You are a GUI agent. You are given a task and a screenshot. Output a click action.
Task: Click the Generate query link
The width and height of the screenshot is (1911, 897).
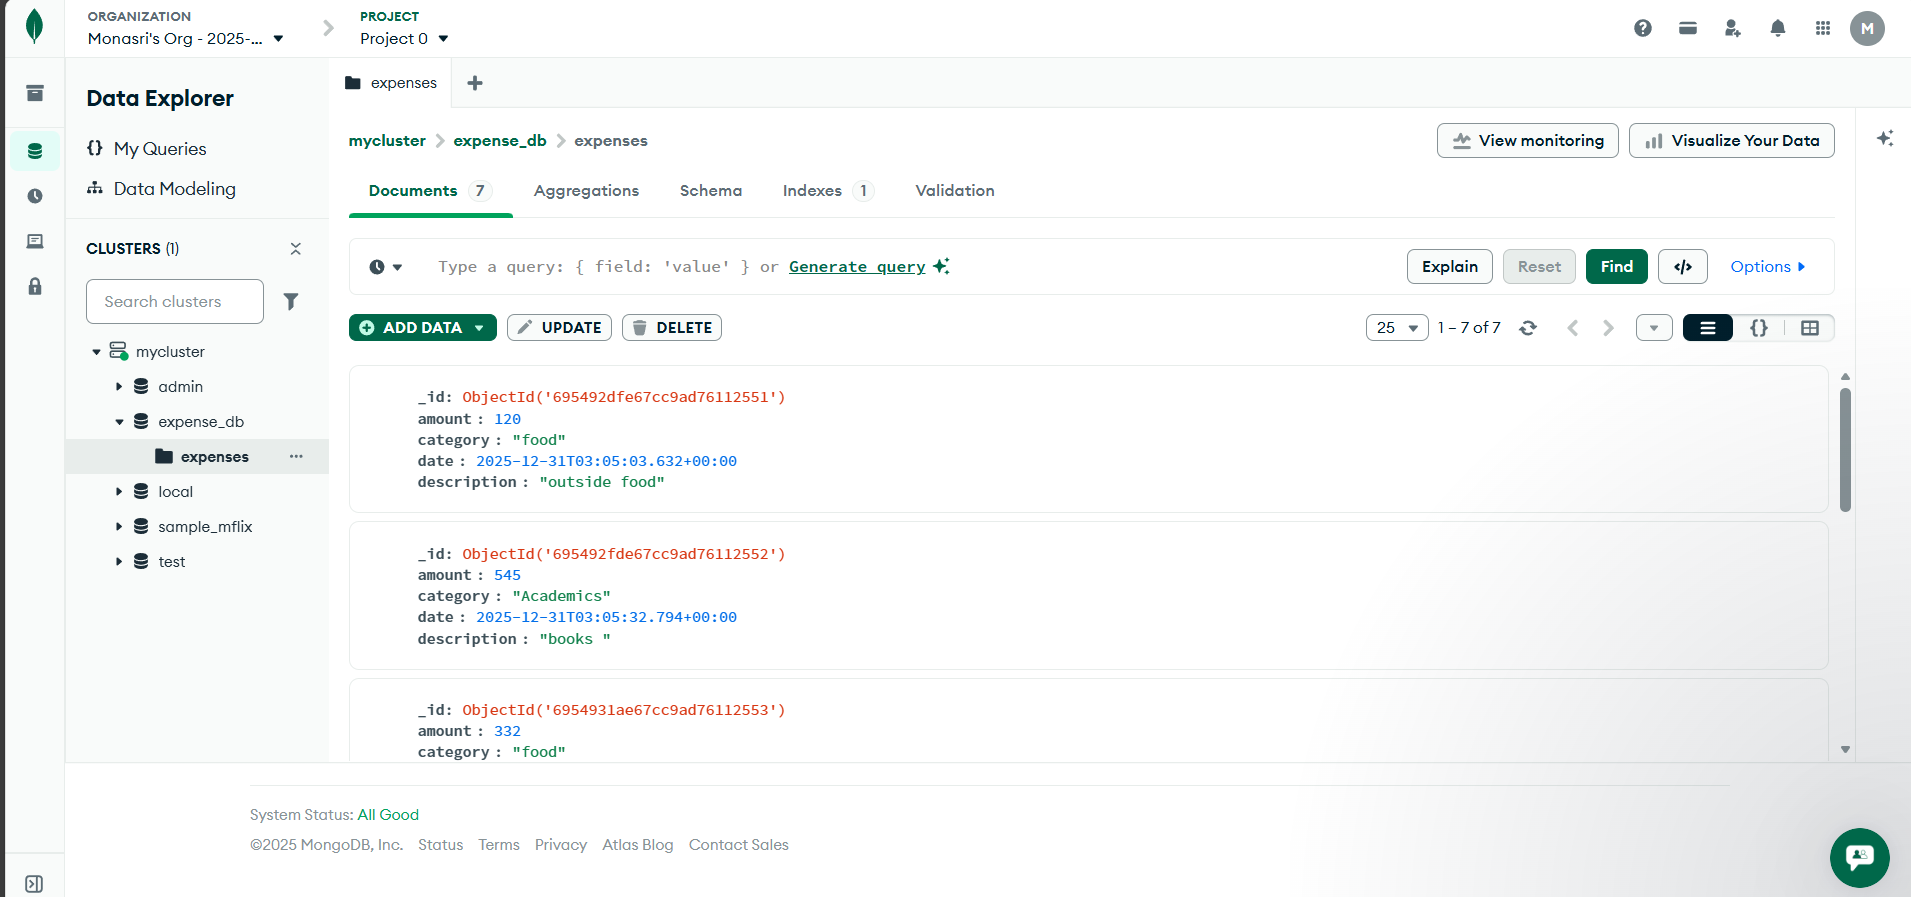coord(857,267)
